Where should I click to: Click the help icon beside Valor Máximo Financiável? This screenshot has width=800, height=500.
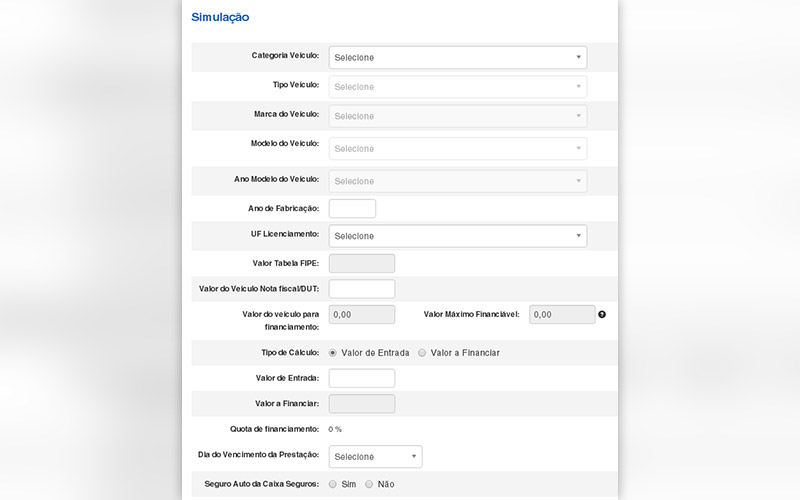click(602, 315)
